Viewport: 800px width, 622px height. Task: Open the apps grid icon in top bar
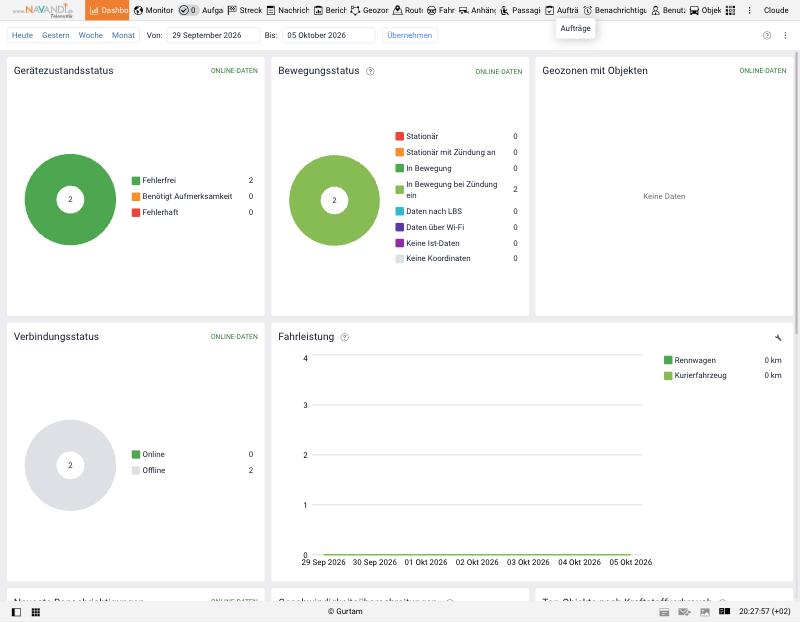click(731, 10)
